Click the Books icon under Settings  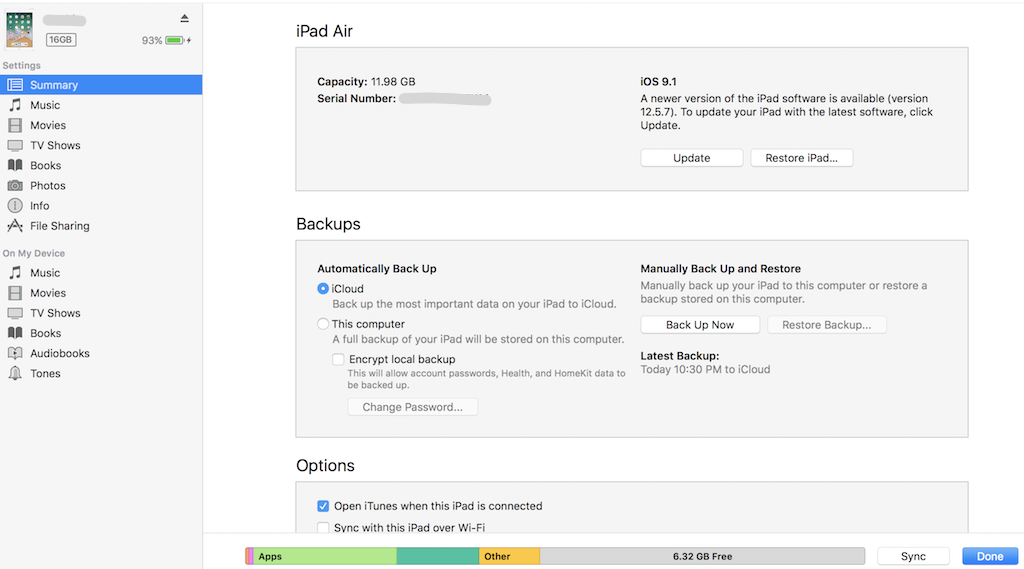coord(15,165)
